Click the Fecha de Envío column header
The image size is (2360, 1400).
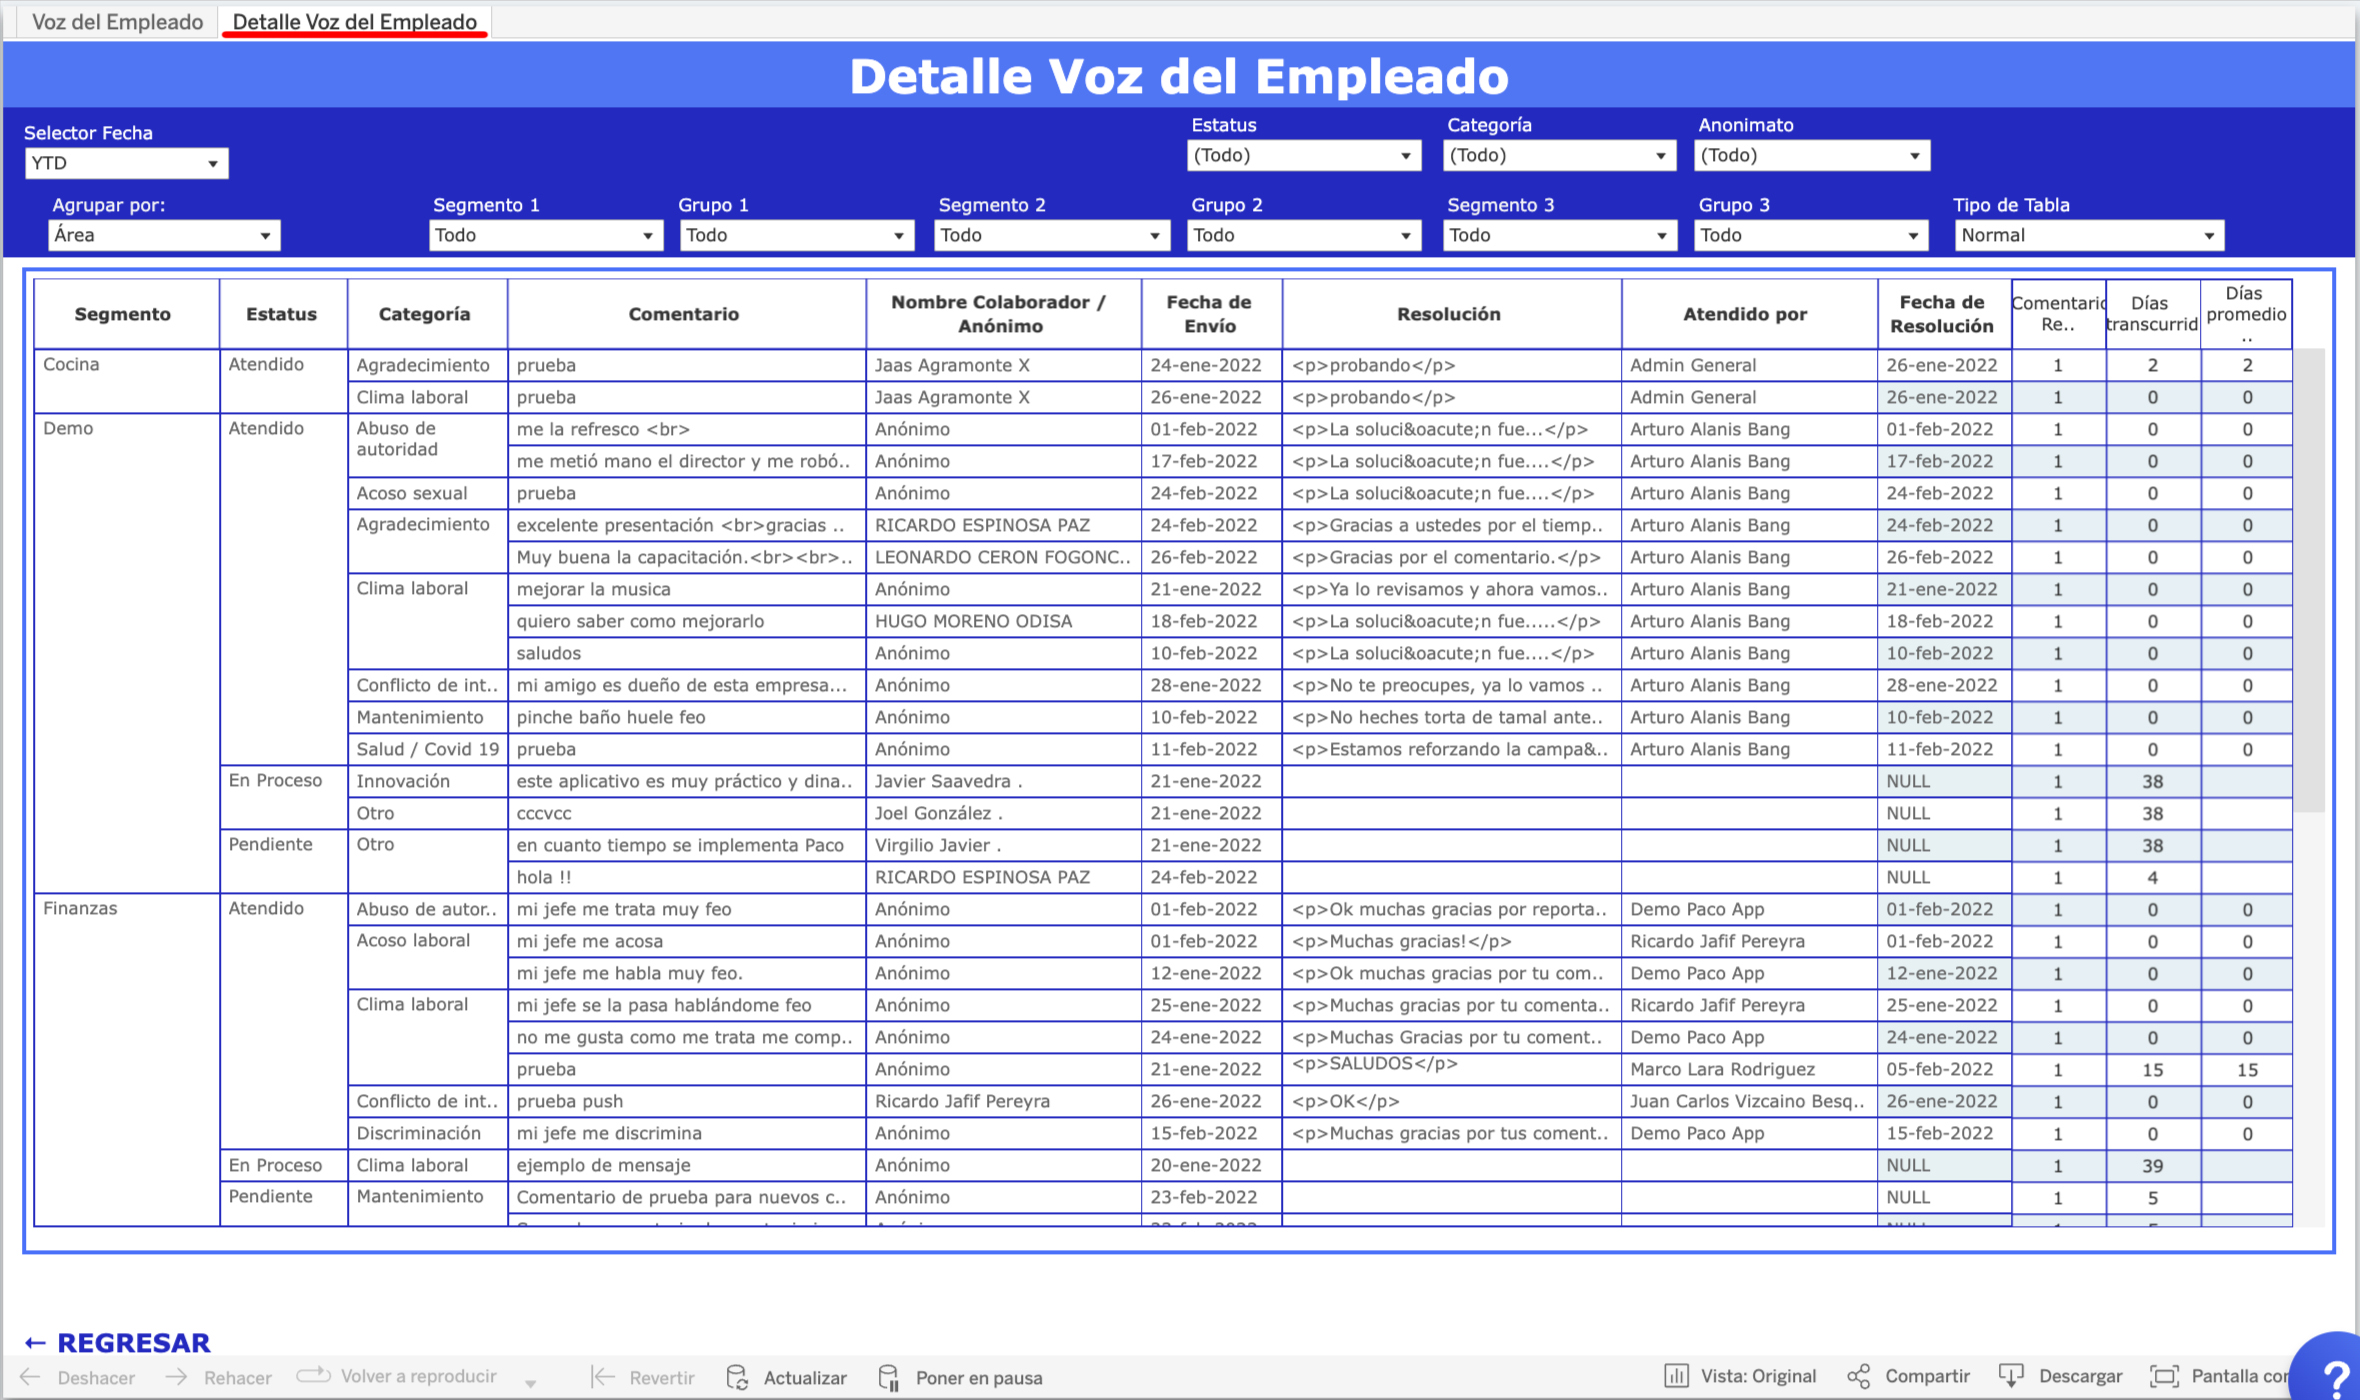(x=1210, y=314)
